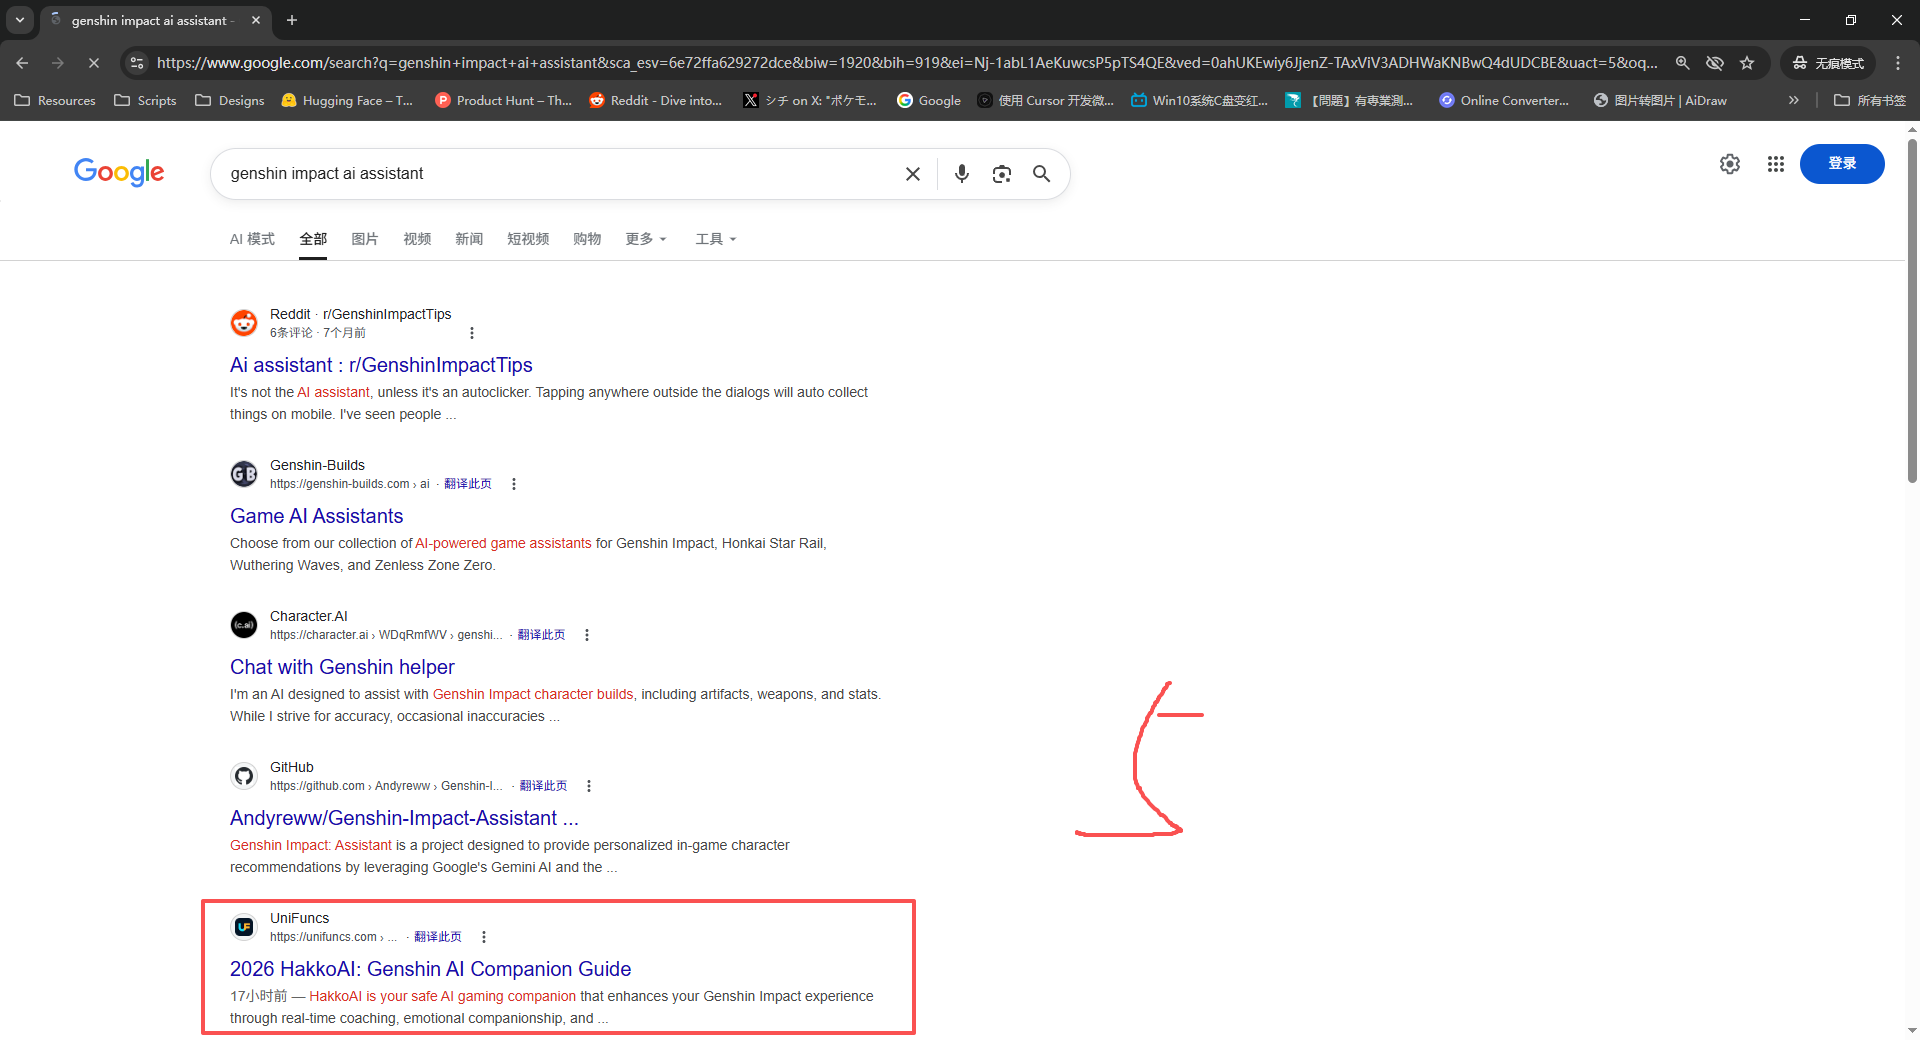This screenshot has height=1040, width=1920.
Task: Open the Game AI Assistants result
Action: click(316, 516)
